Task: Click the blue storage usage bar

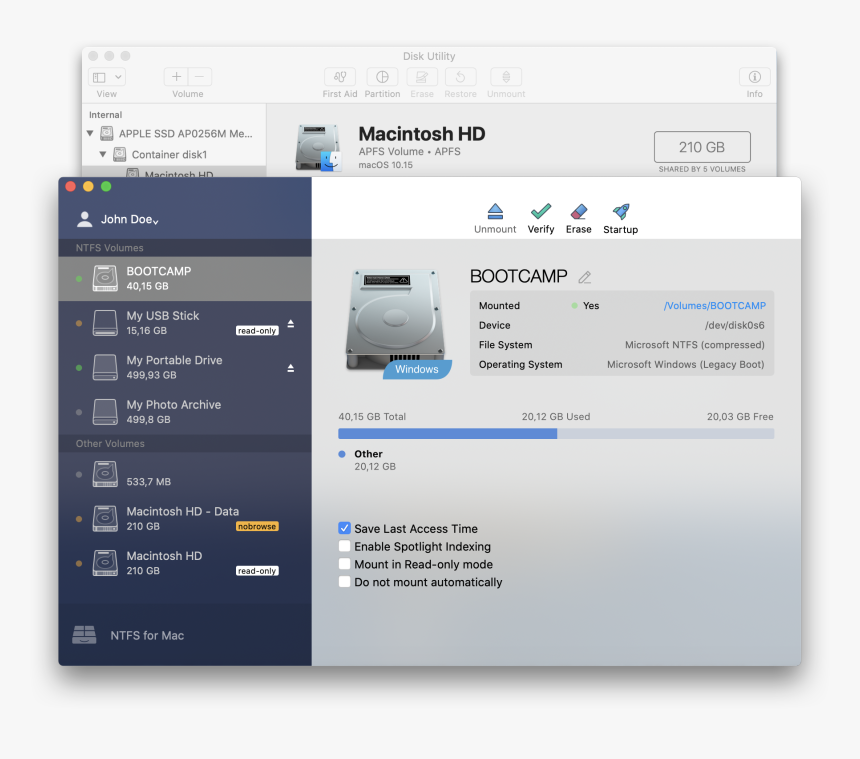Action: tap(447, 433)
